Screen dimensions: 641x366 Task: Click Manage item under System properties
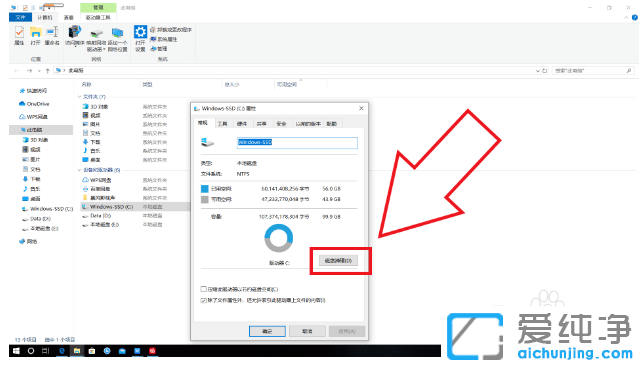coord(159,49)
